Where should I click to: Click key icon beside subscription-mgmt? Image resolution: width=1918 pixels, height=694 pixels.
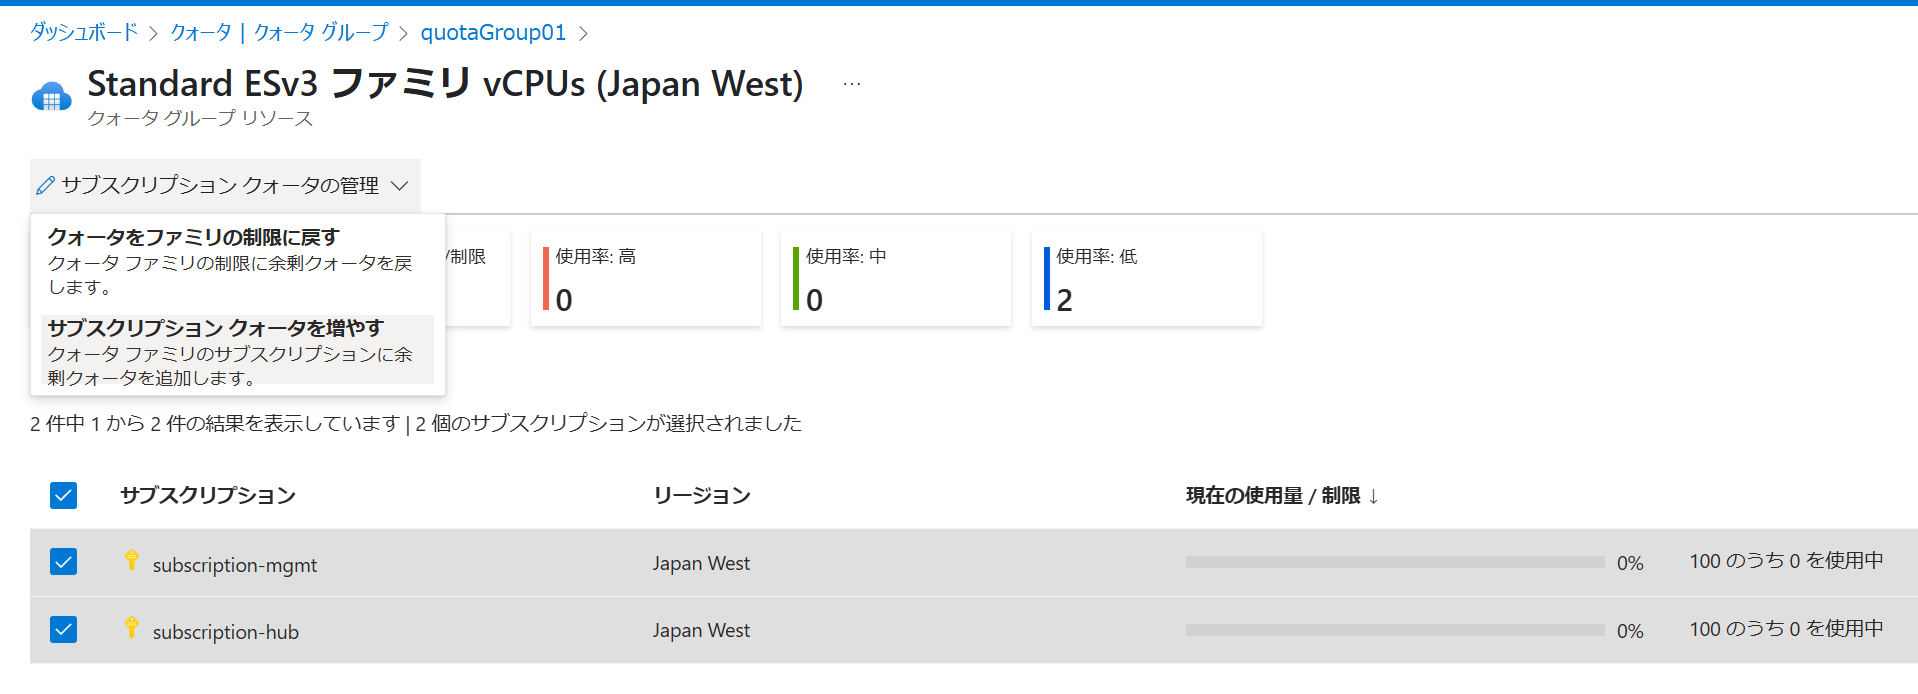click(131, 560)
